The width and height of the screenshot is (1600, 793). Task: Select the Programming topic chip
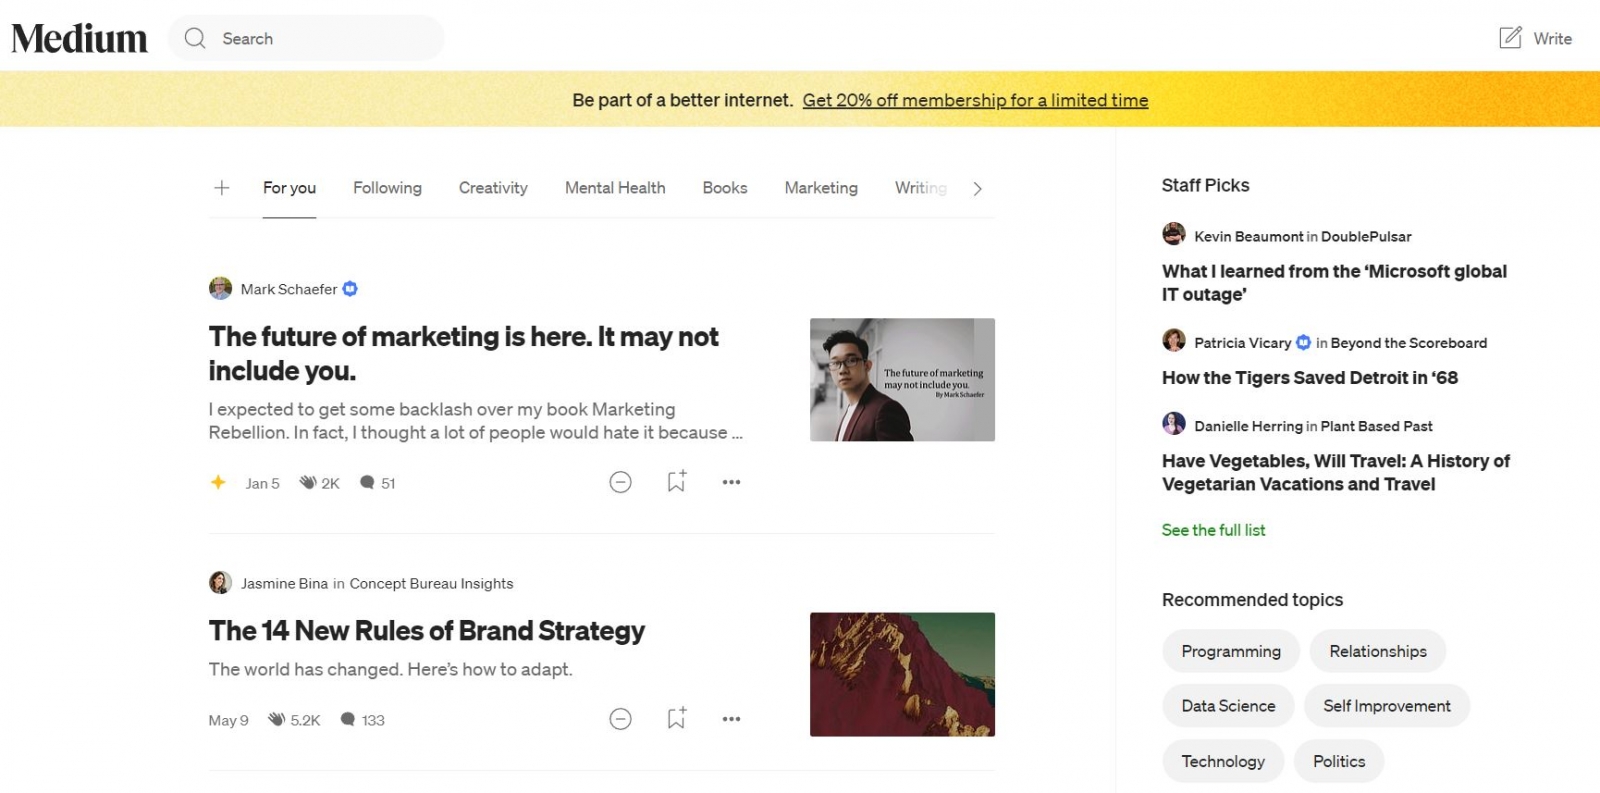coord(1230,651)
